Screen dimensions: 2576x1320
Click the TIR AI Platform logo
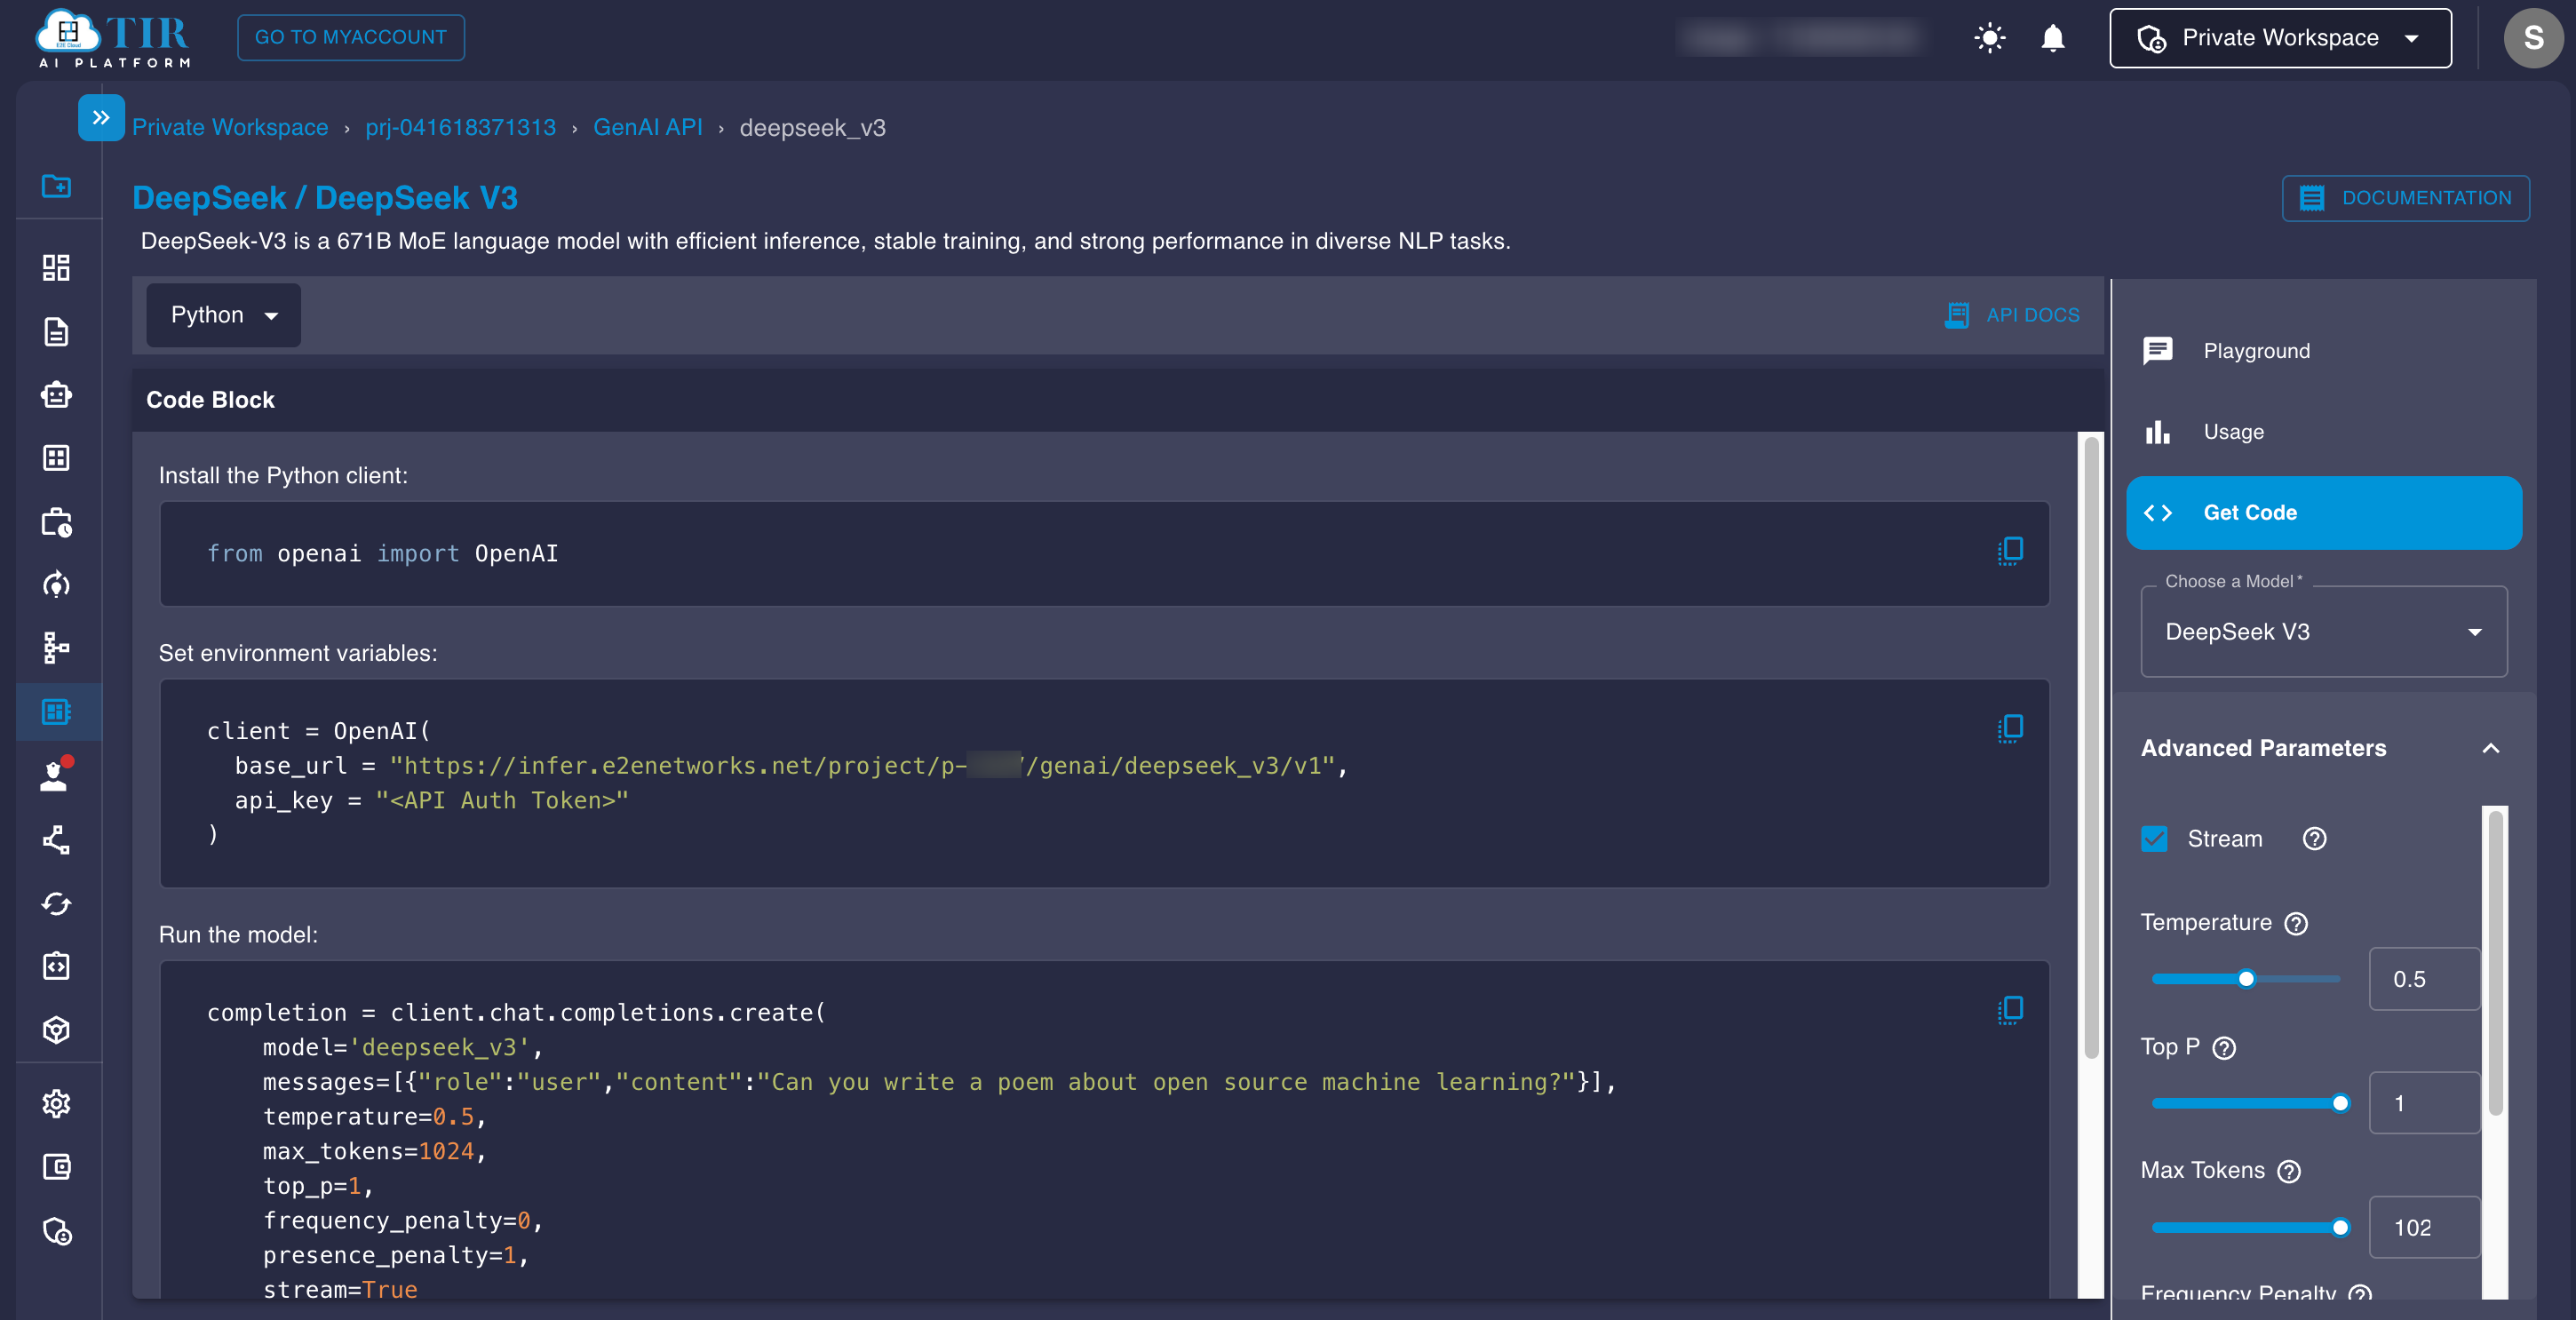pos(112,38)
